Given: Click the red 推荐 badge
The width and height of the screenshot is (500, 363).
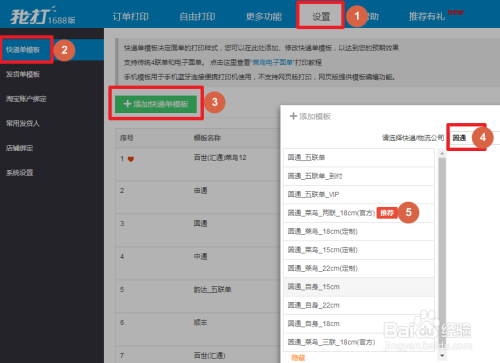Looking at the screenshot, I should pos(387,213).
